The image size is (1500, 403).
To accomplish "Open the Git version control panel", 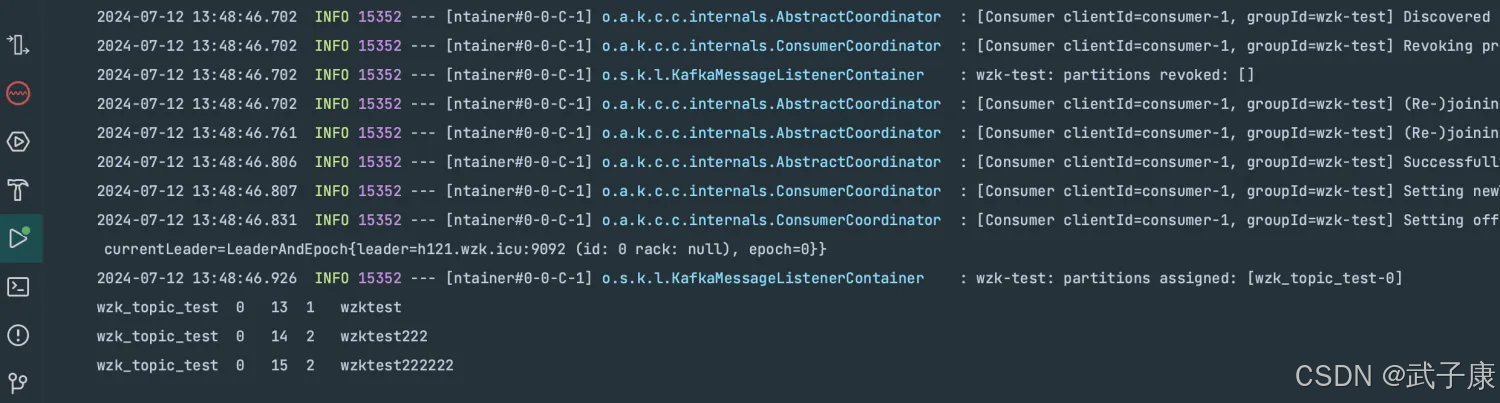I will 18,383.
